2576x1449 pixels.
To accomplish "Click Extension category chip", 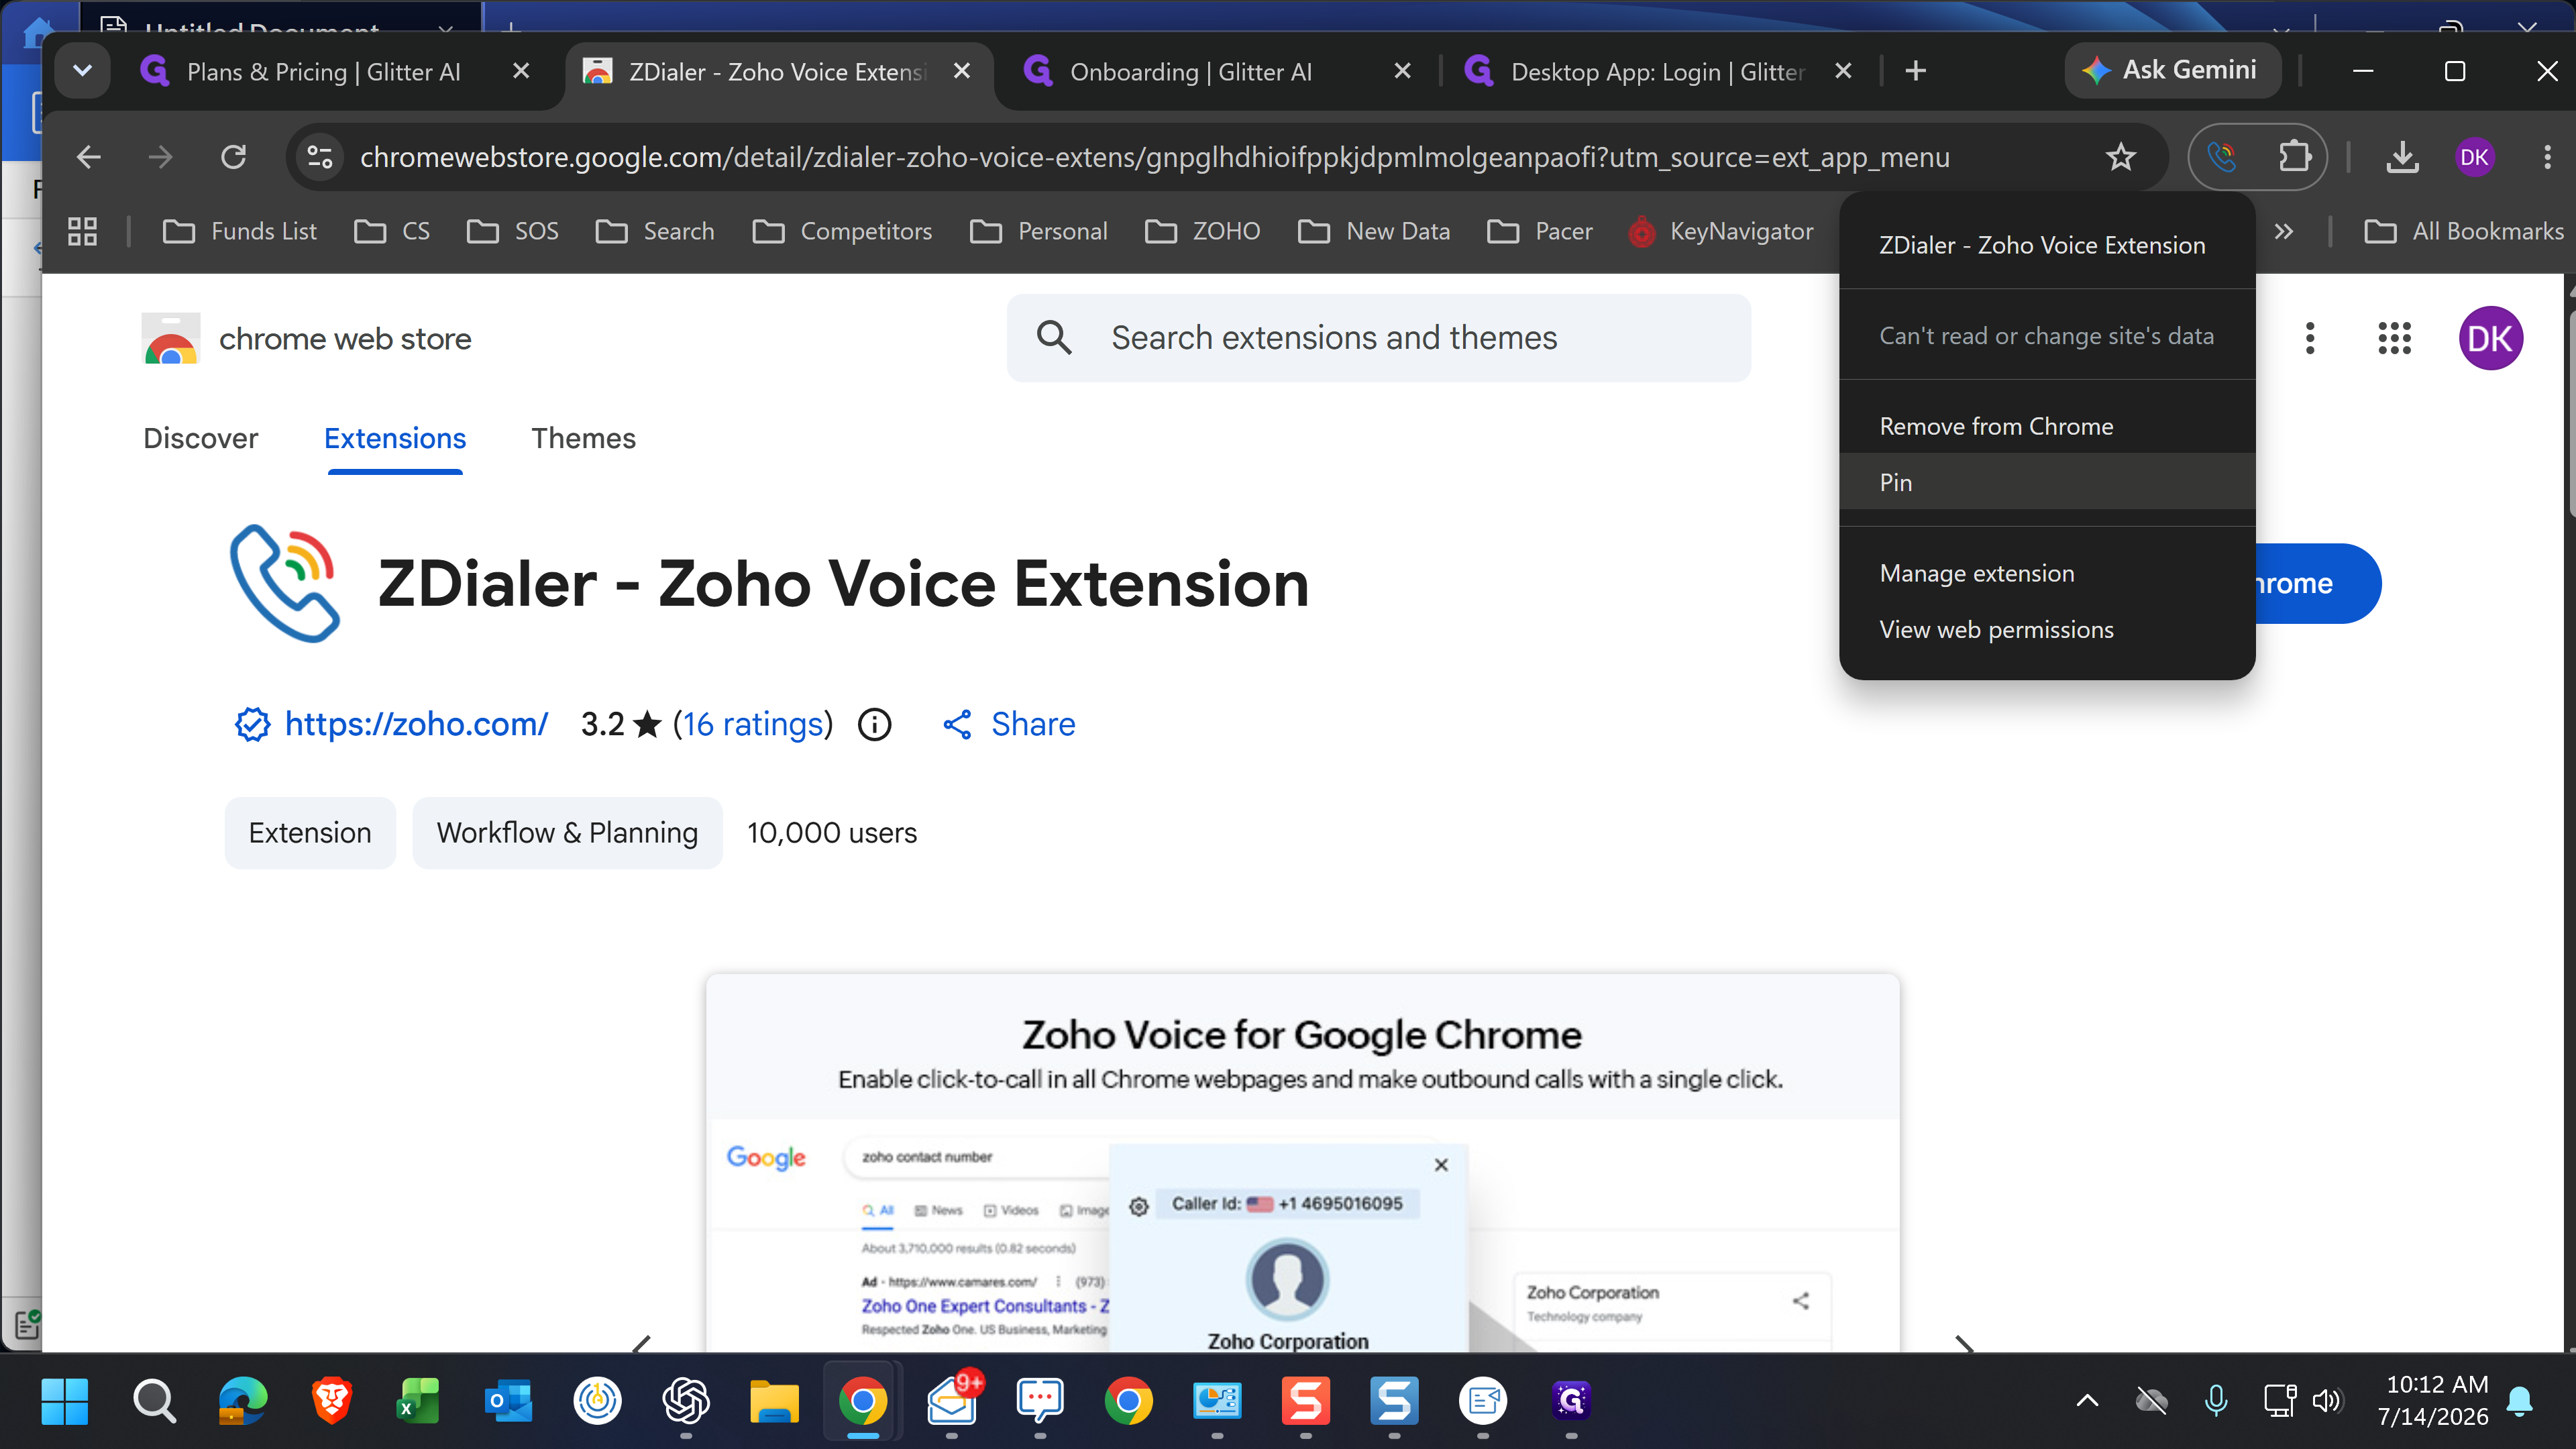I will [x=310, y=832].
